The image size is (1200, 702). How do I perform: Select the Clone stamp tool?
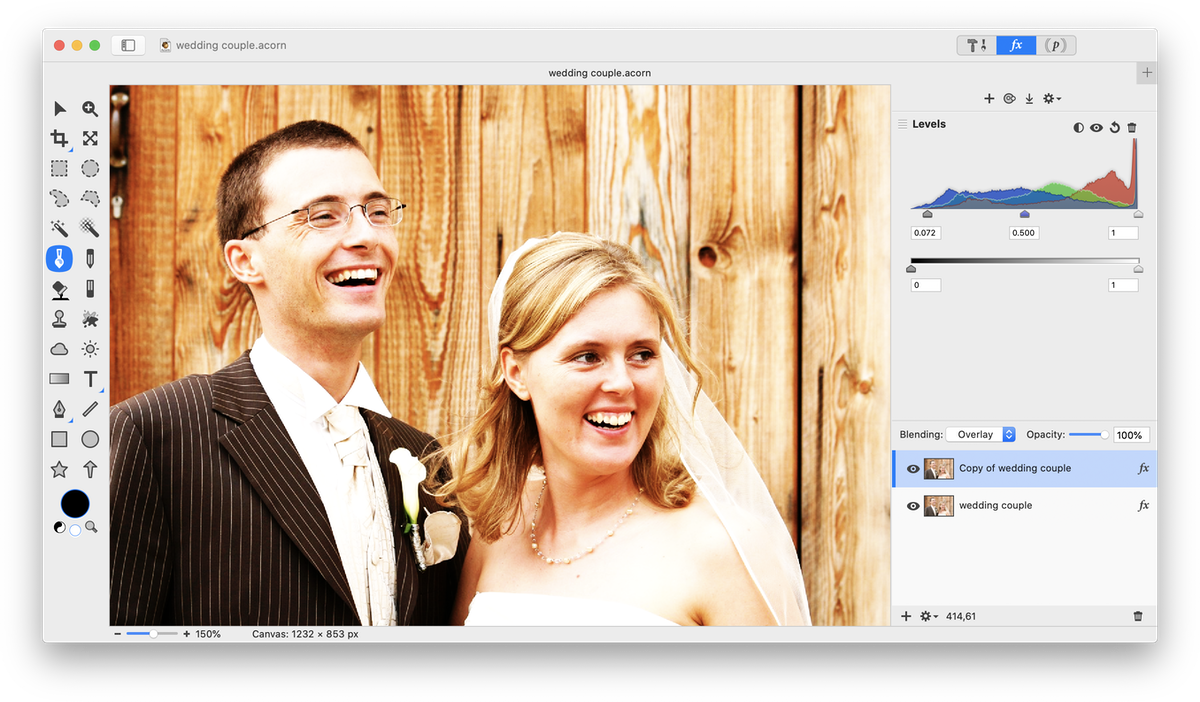point(60,319)
